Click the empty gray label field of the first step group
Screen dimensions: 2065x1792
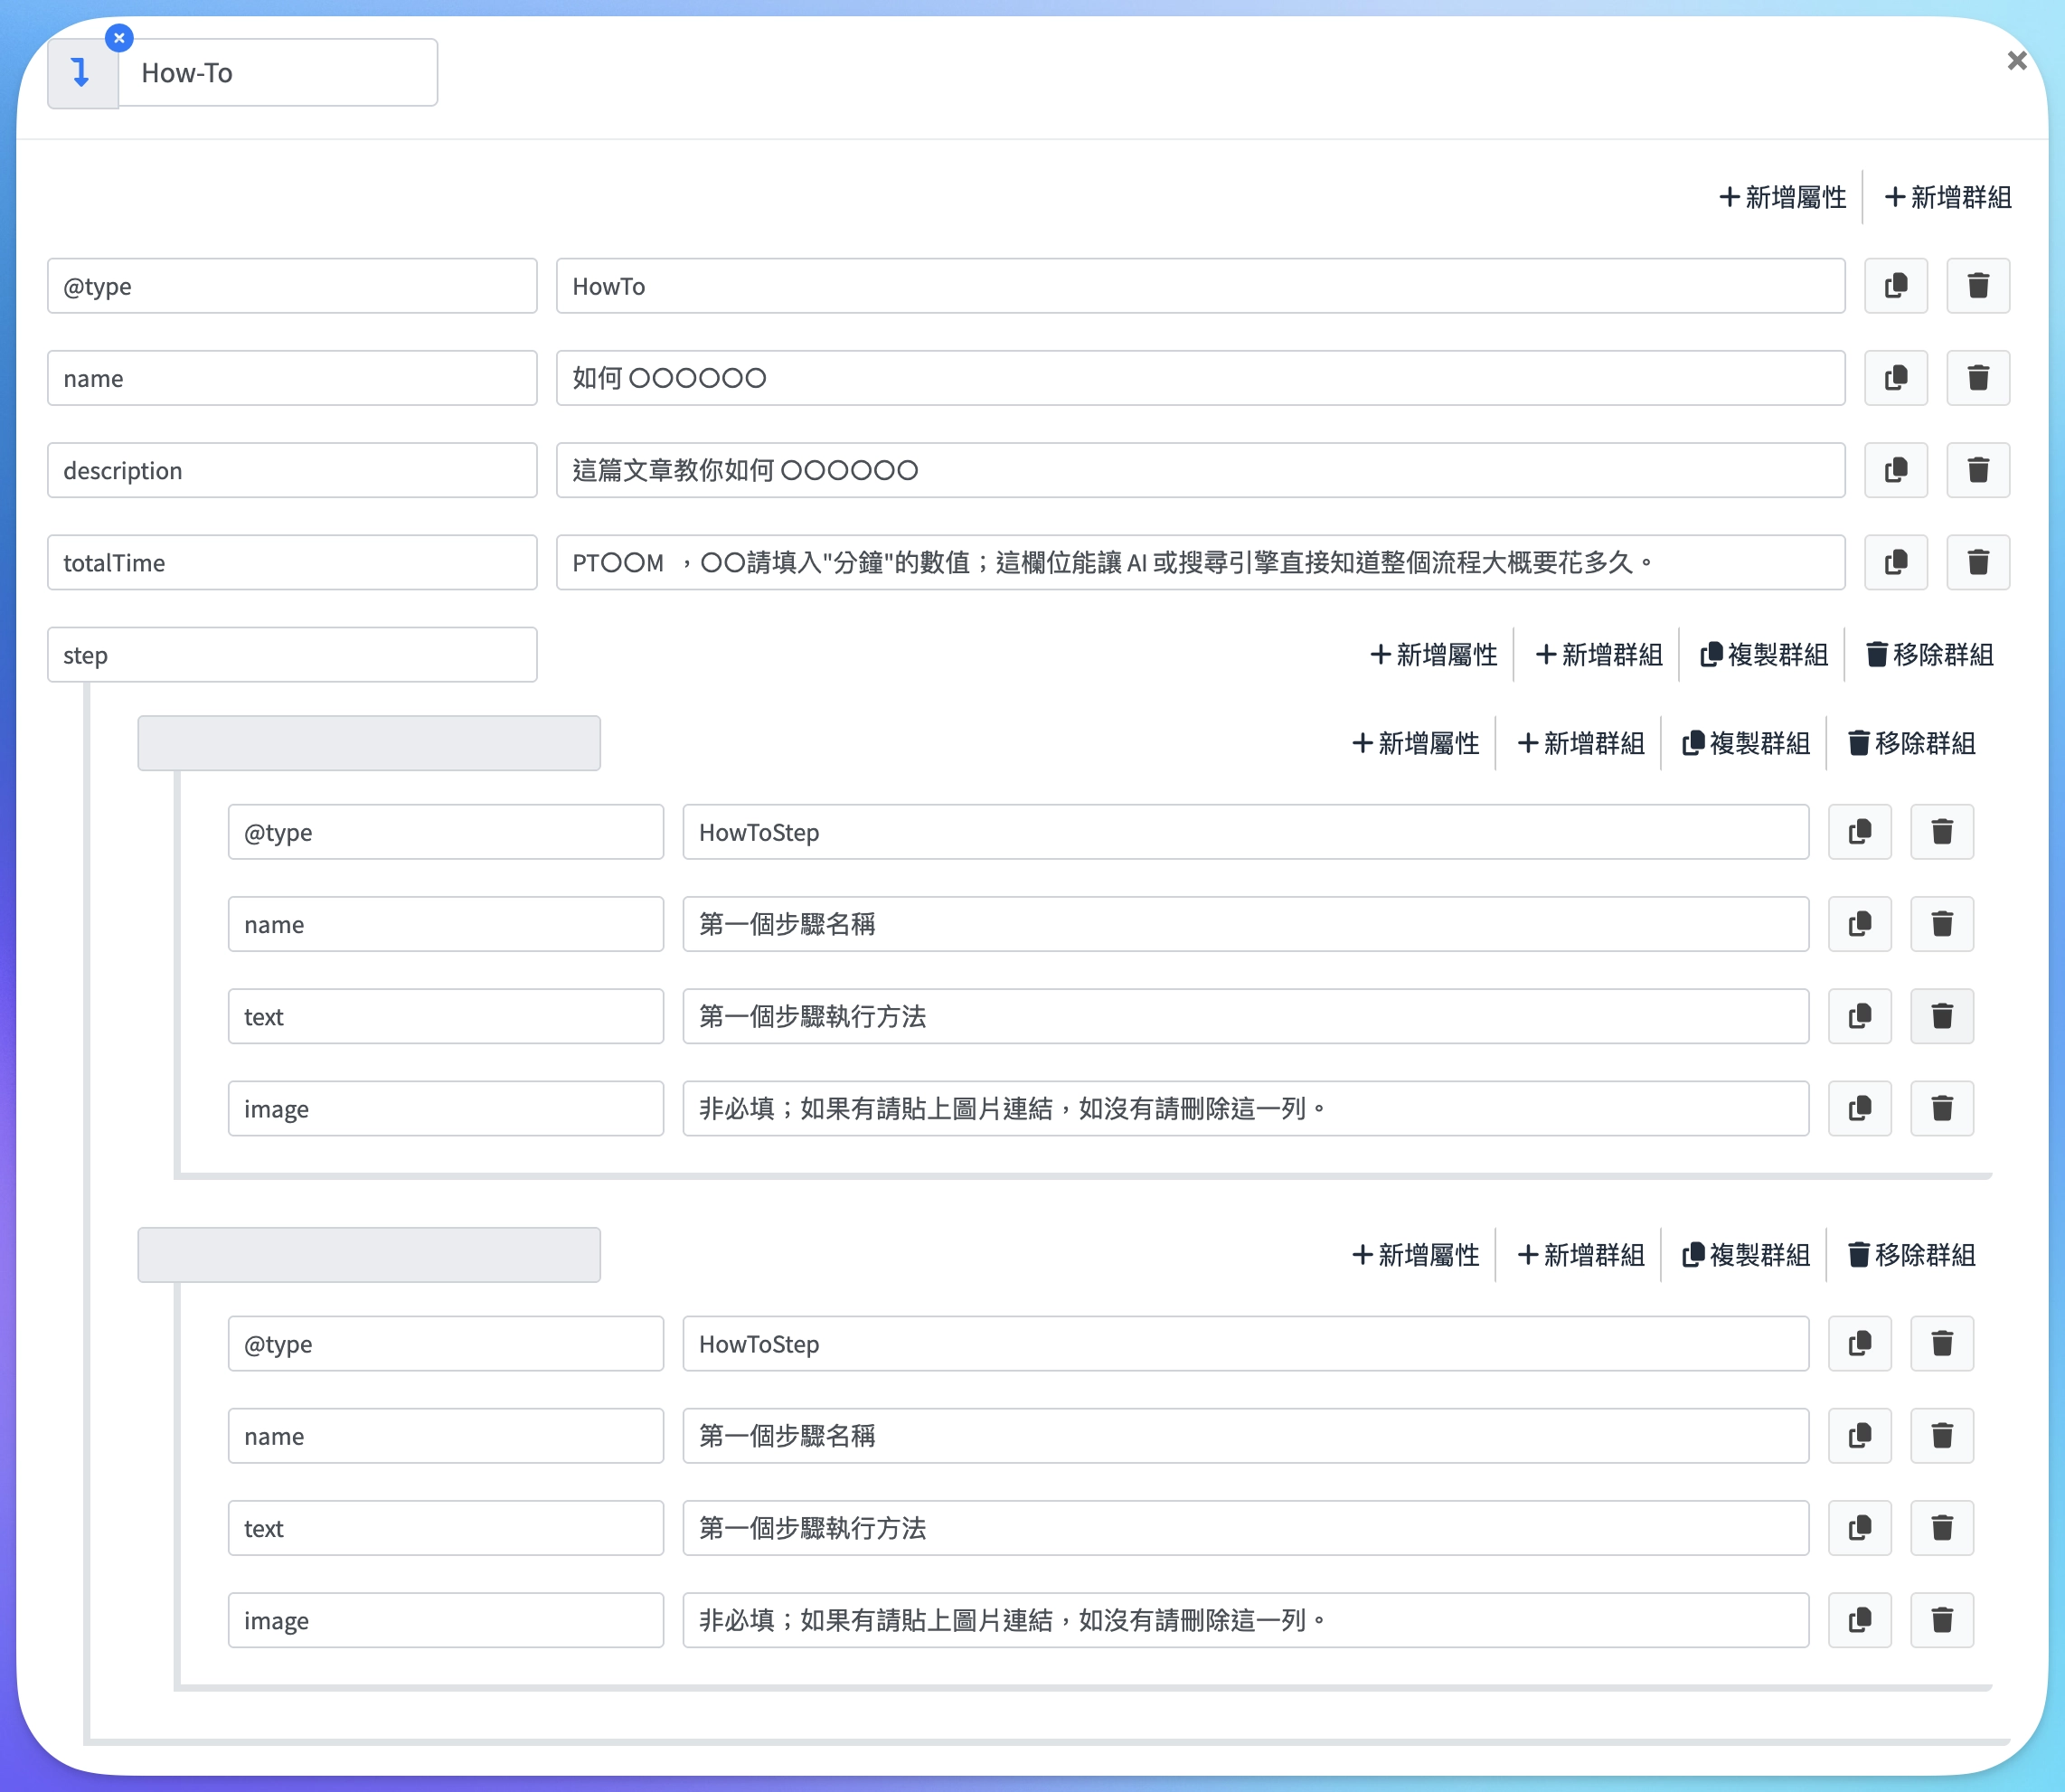(x=368, y=743)
